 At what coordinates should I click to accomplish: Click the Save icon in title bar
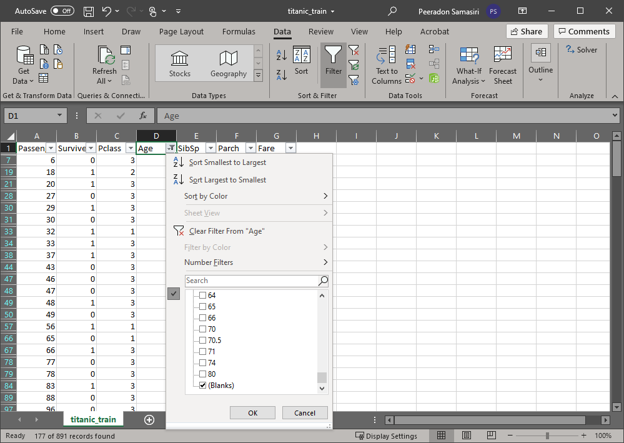(88, 11)
